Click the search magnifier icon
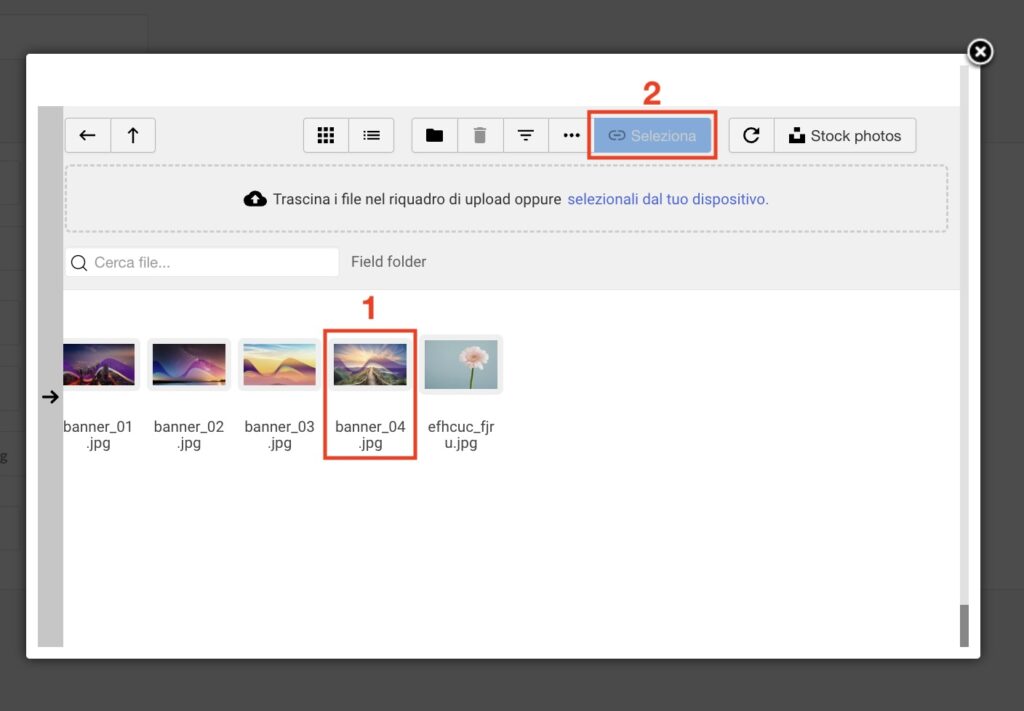Screen dimensions: 1024x711 pyautogui.click(x=79, y=262)
